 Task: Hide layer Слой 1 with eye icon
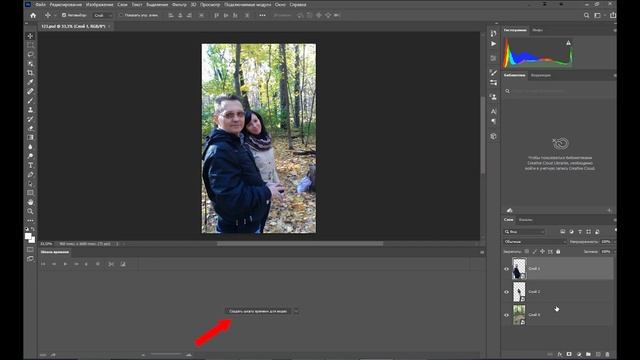point(507,269)
